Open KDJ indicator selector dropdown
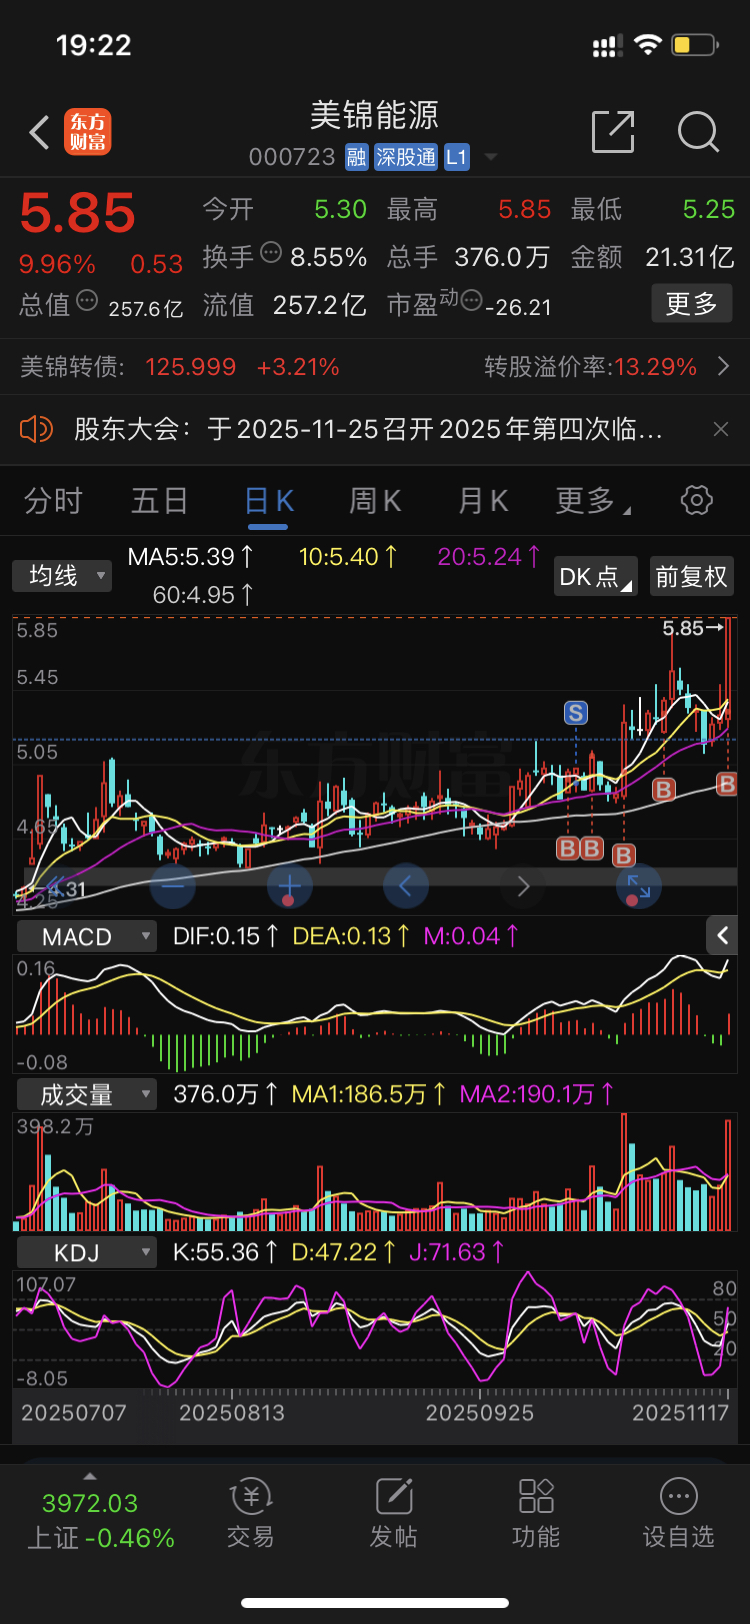 pyautogui.click(x=87, y=1252)
